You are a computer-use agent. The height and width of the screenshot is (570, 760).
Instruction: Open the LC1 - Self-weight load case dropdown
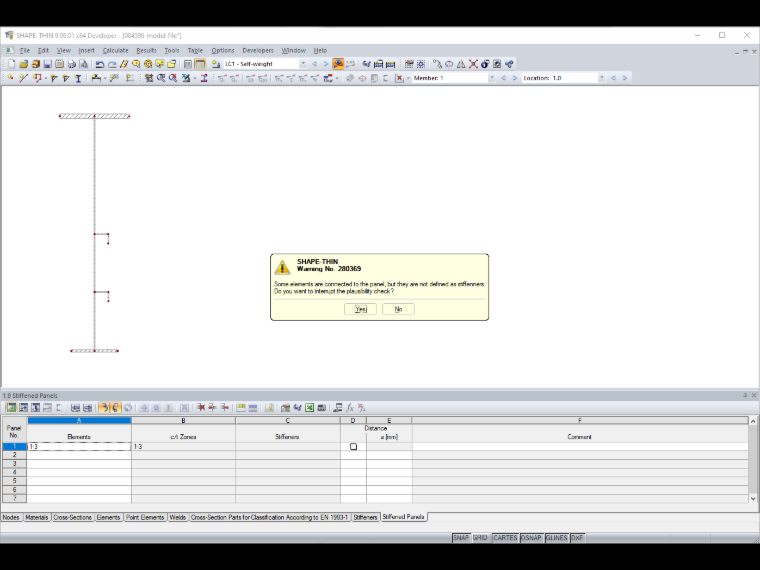tap(303, 64)
